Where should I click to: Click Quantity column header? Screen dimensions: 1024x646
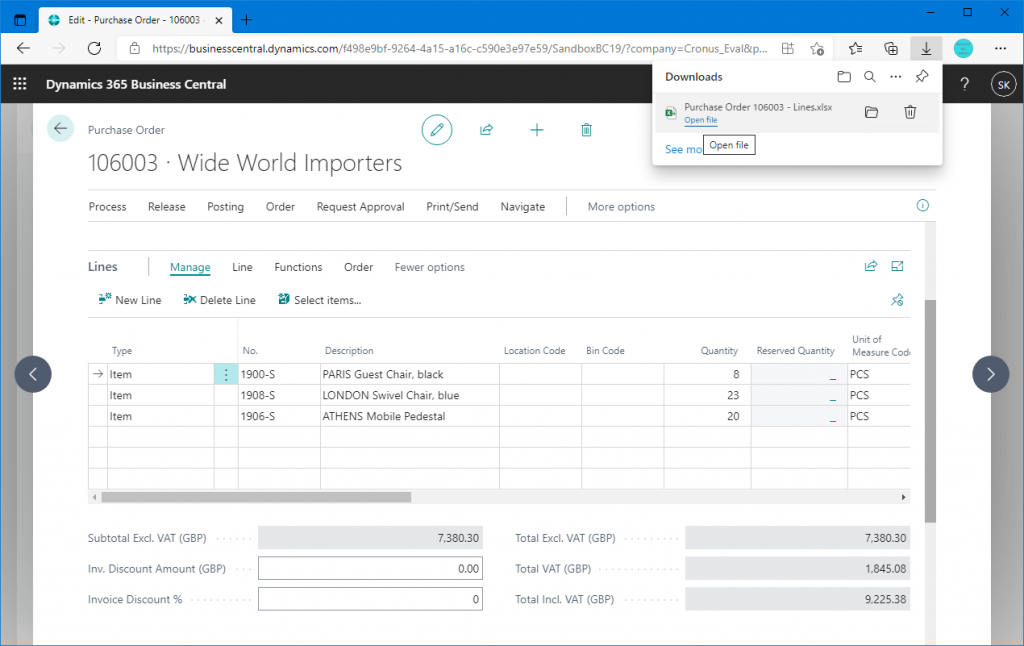coord(719,351)
